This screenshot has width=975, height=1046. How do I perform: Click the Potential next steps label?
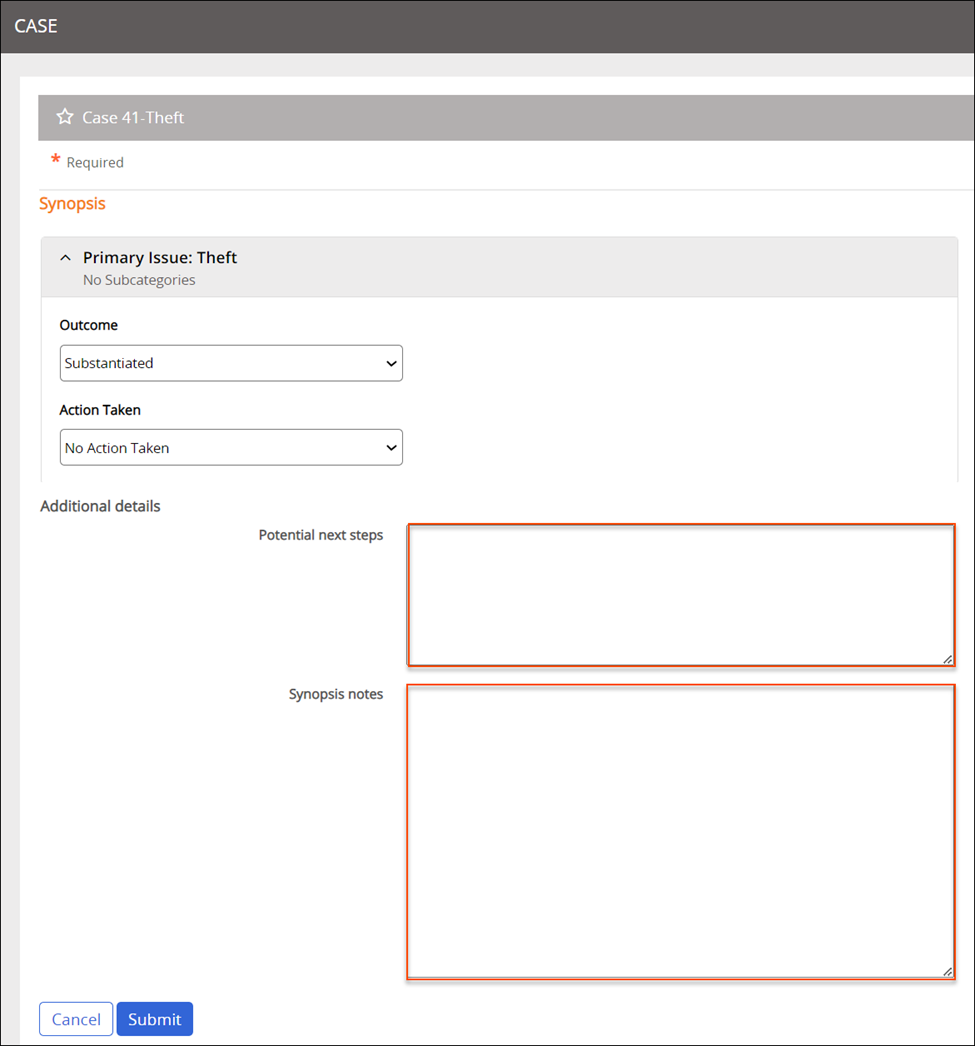click(x=320, y=535)
